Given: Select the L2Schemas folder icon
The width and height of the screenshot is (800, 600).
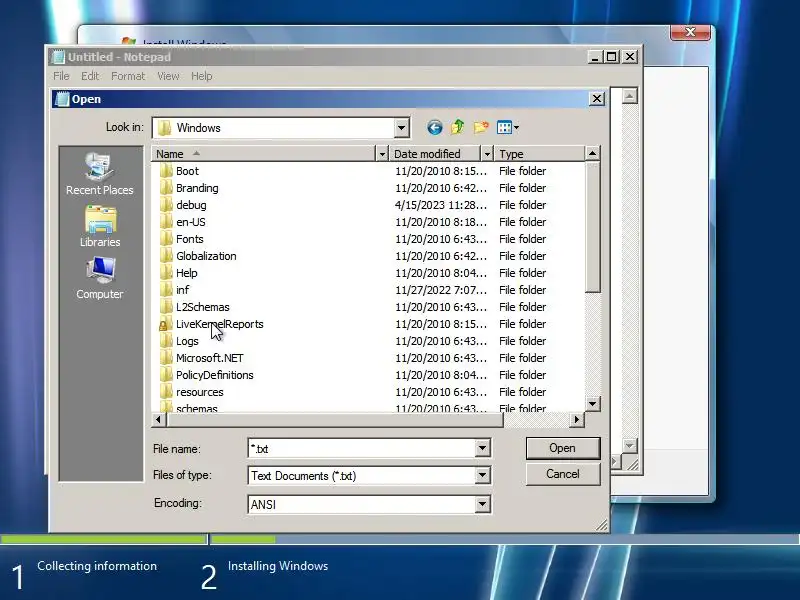Looking at the screenshot, I should click(165, 307).
